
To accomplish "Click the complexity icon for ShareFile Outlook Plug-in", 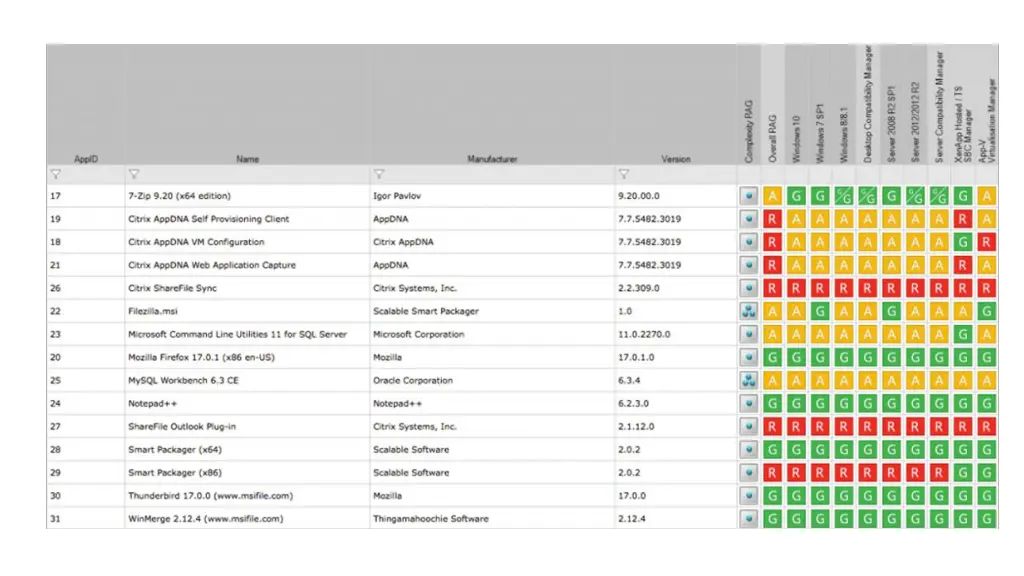I will point(749,426).
